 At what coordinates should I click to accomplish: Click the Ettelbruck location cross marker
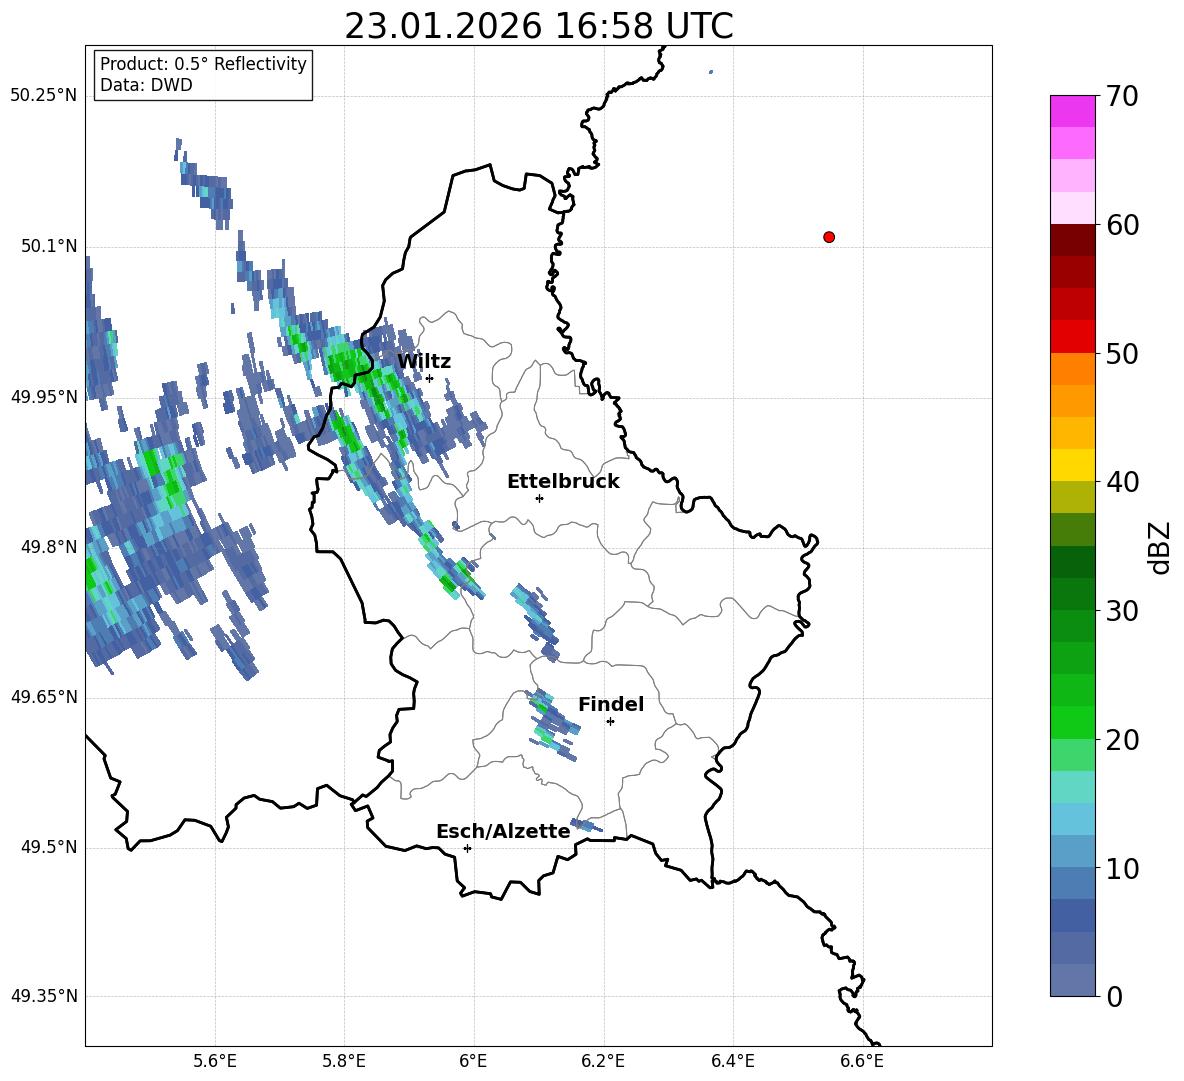[x=539, y=498]
